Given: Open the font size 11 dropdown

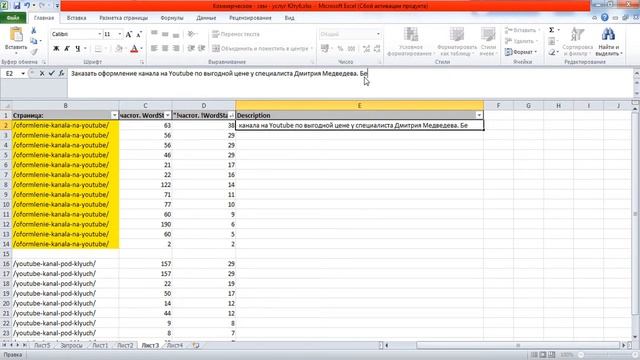Looking at the screenshot, I should [x=120, y=34].
